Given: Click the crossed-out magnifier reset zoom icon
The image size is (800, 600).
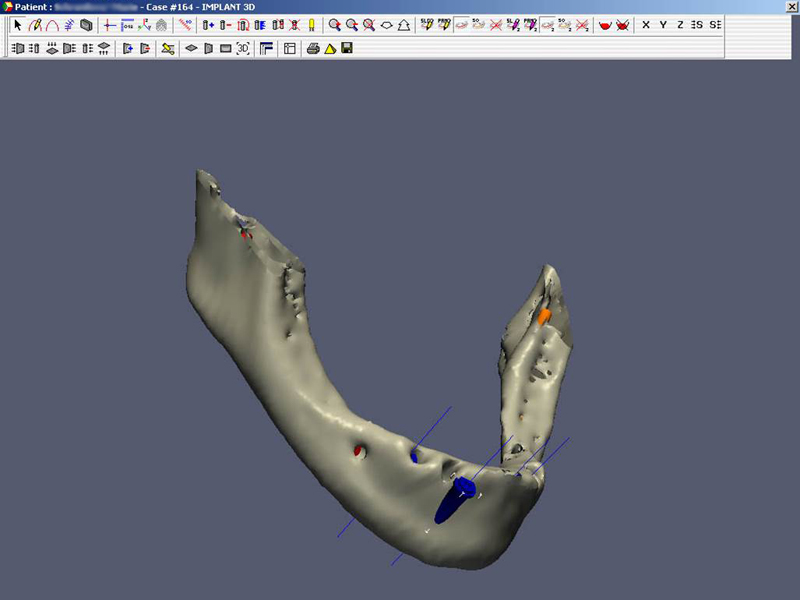Looking at the screenshot, I should tap(369, 24).
